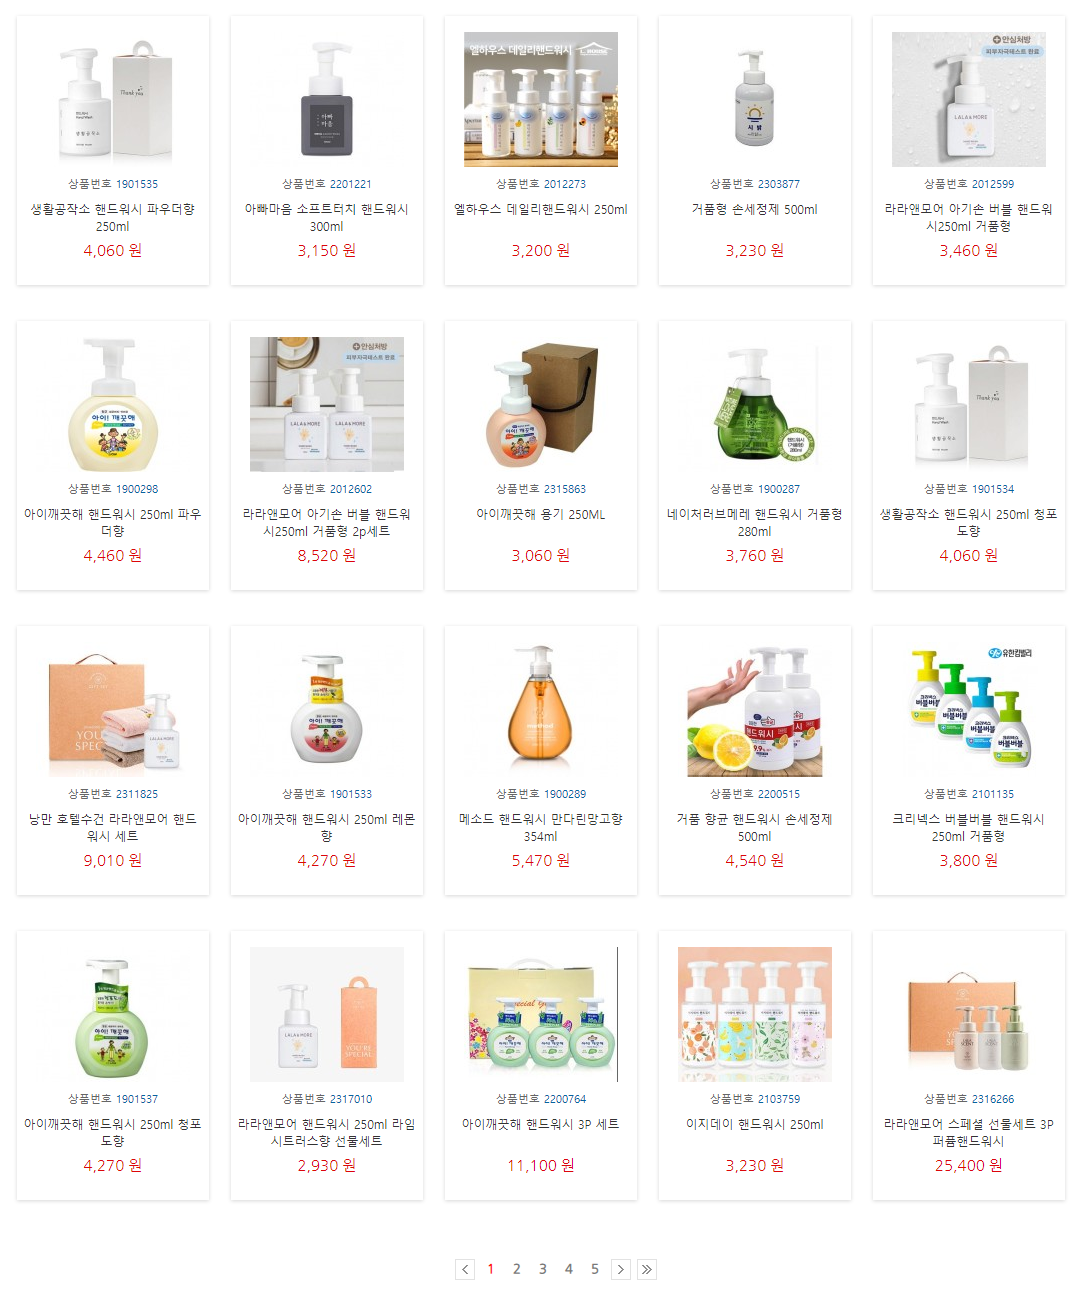Open green 네이처러브메레 bottle thumbnail
Image resolution: width=1077 pixels, height=1298 pixels.
pos(755,404)
